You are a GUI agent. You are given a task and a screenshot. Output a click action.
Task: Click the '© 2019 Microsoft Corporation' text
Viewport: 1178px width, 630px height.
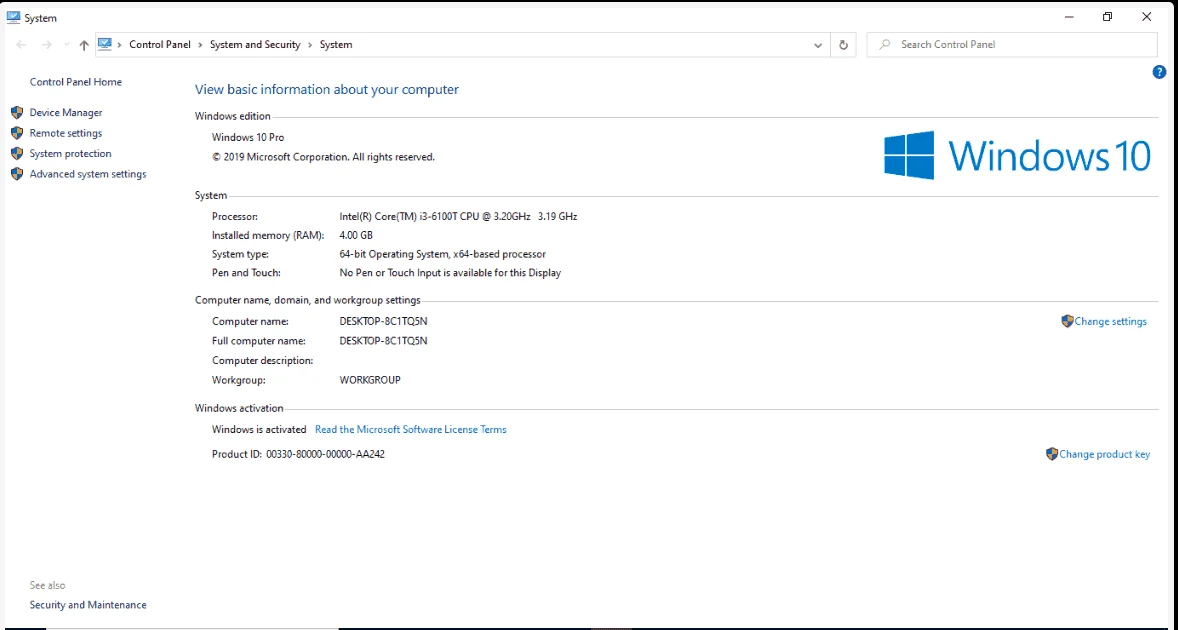coord(323,157)
